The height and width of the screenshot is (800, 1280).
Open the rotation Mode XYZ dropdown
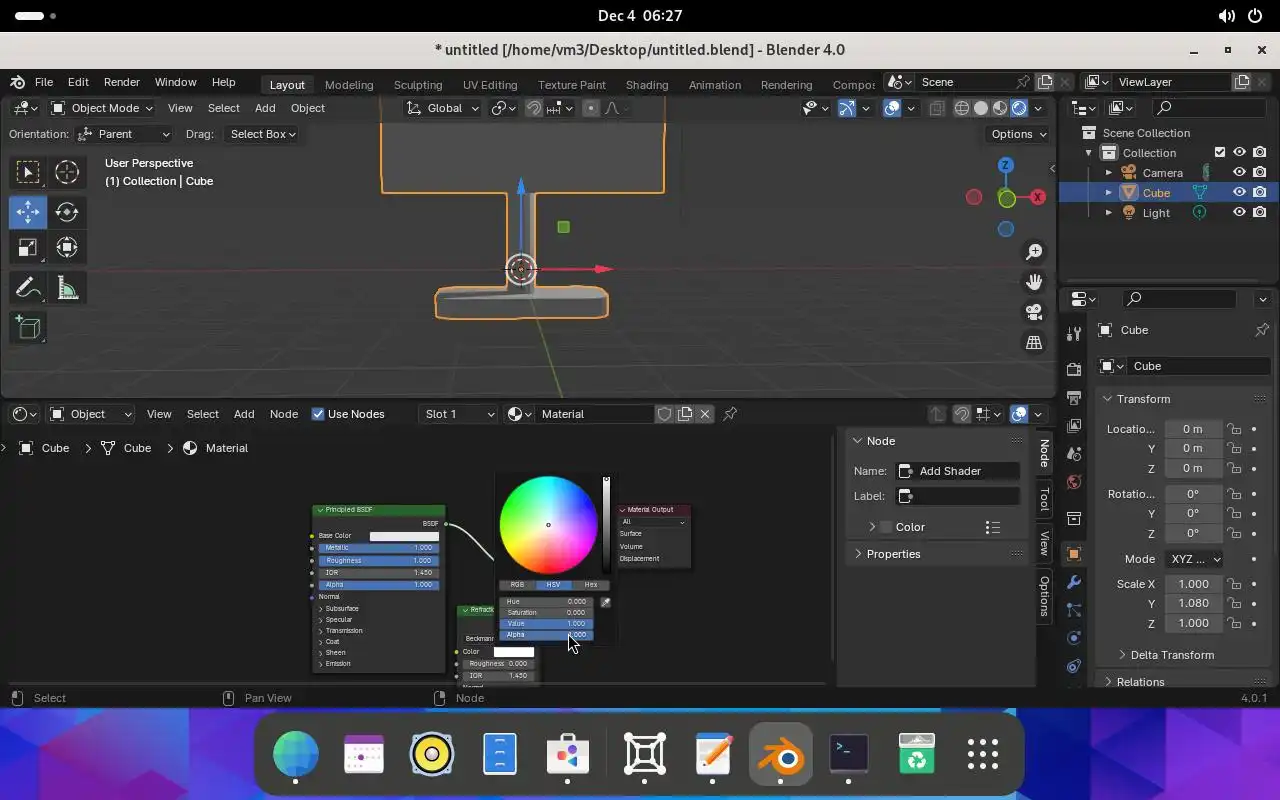pos(1194,559)
